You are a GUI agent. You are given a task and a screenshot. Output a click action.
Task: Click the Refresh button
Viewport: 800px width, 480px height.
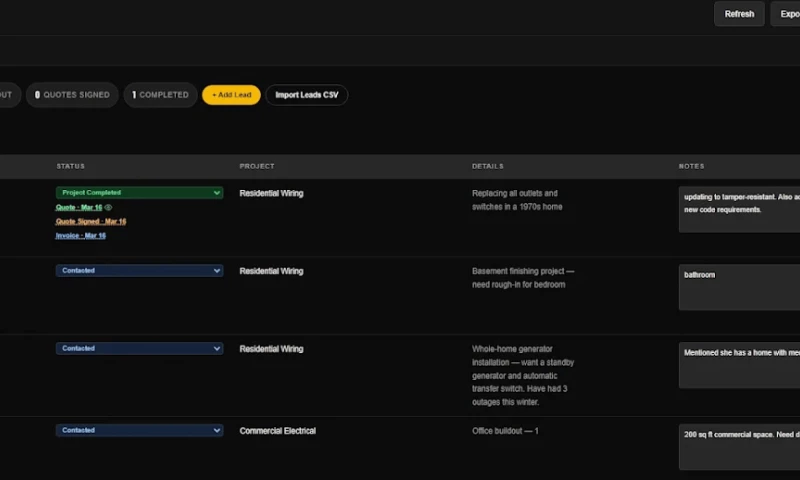click(x=739, y=14)
